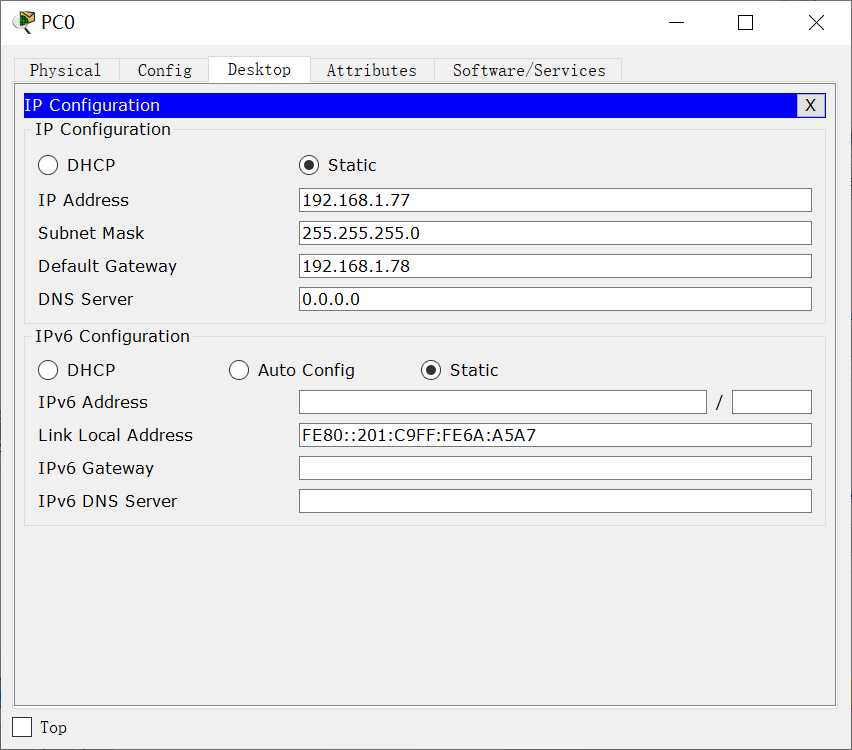Image resolution: width=852 pixels, height=750 pixels.
Task: Click the Subnet Mask label
Action: [x=91, y=233]
